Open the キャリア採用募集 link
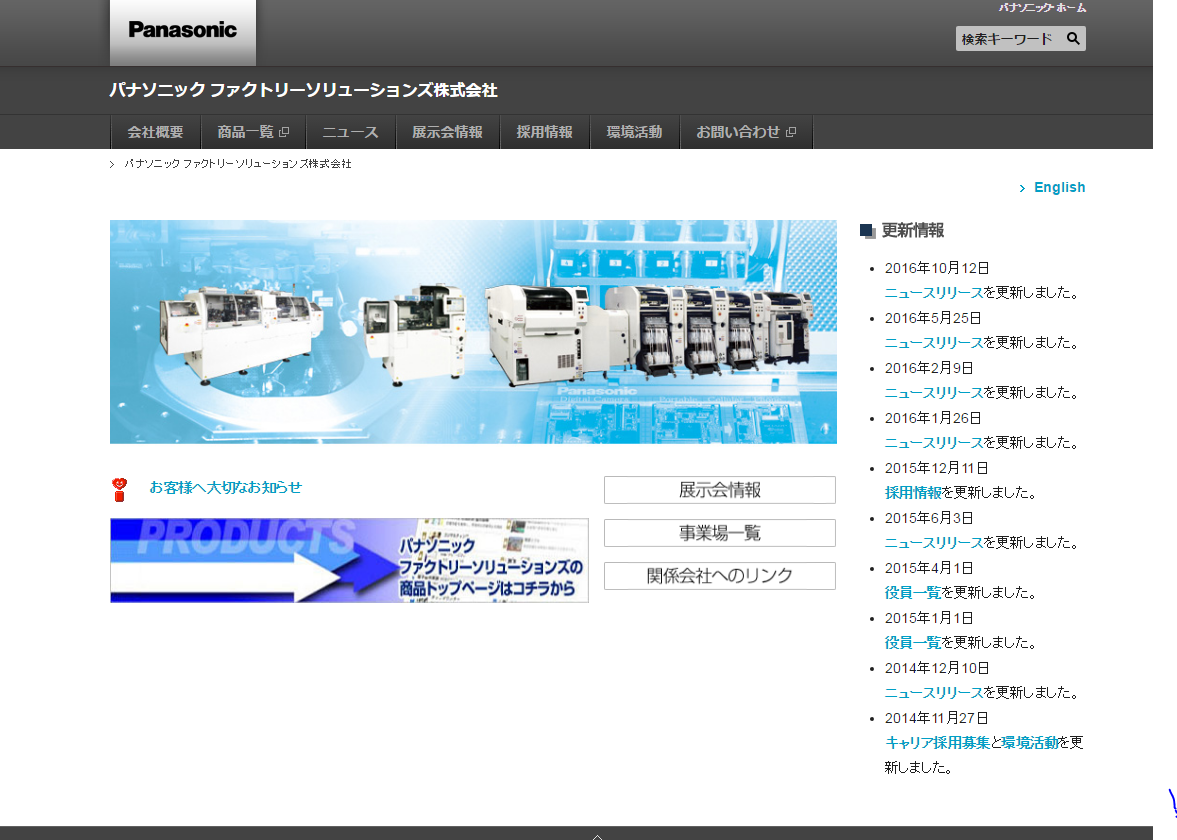The height and width of the screenshot is (840, 1177). (937, 743)
